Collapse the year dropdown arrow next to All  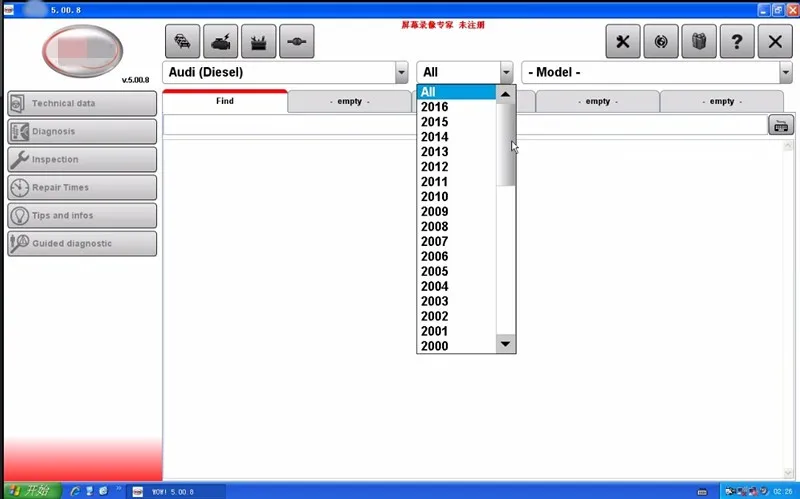506,72
